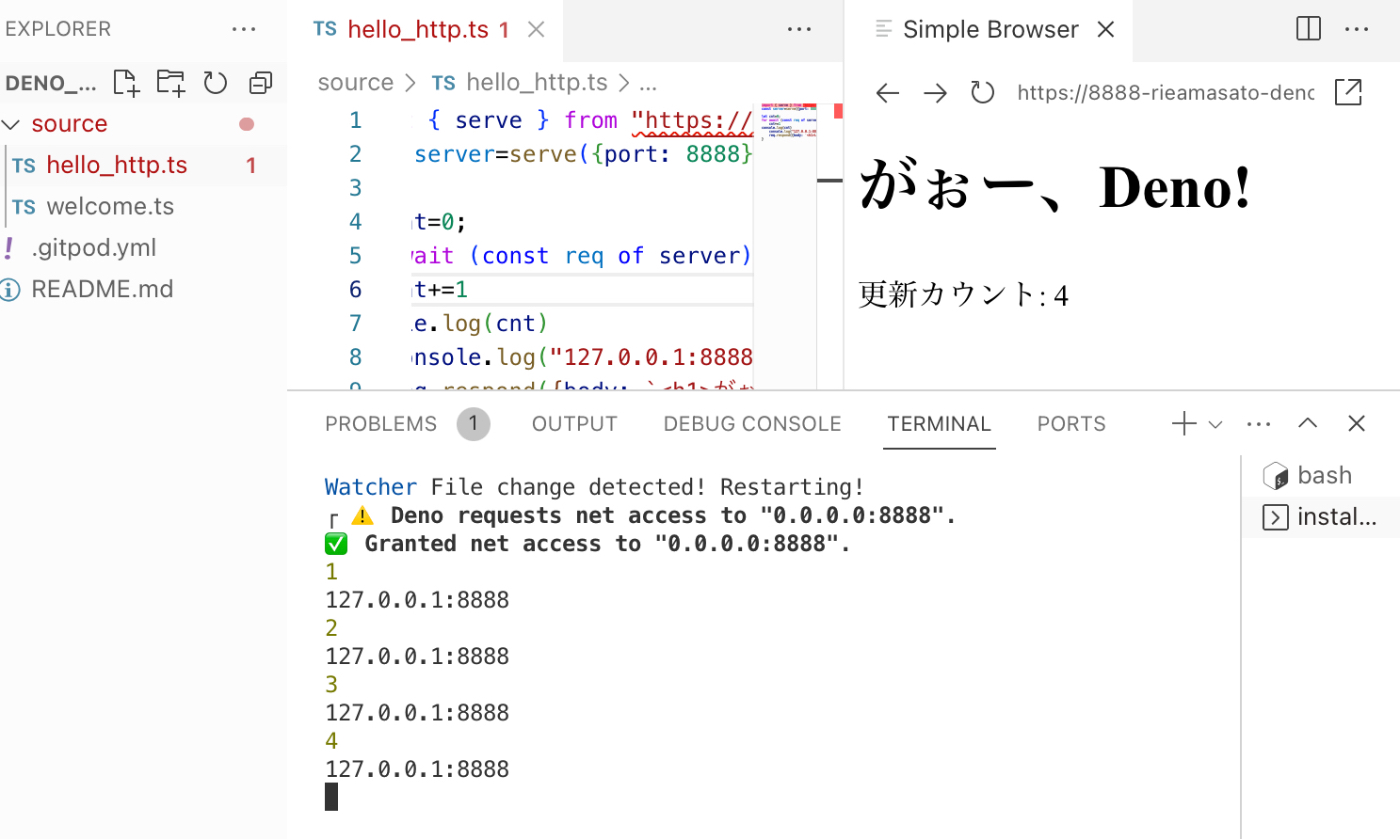This screenshot has height=839, width=1400.
Task: Close the Simple Browser tab
Action: click(x=1105, y=30)
